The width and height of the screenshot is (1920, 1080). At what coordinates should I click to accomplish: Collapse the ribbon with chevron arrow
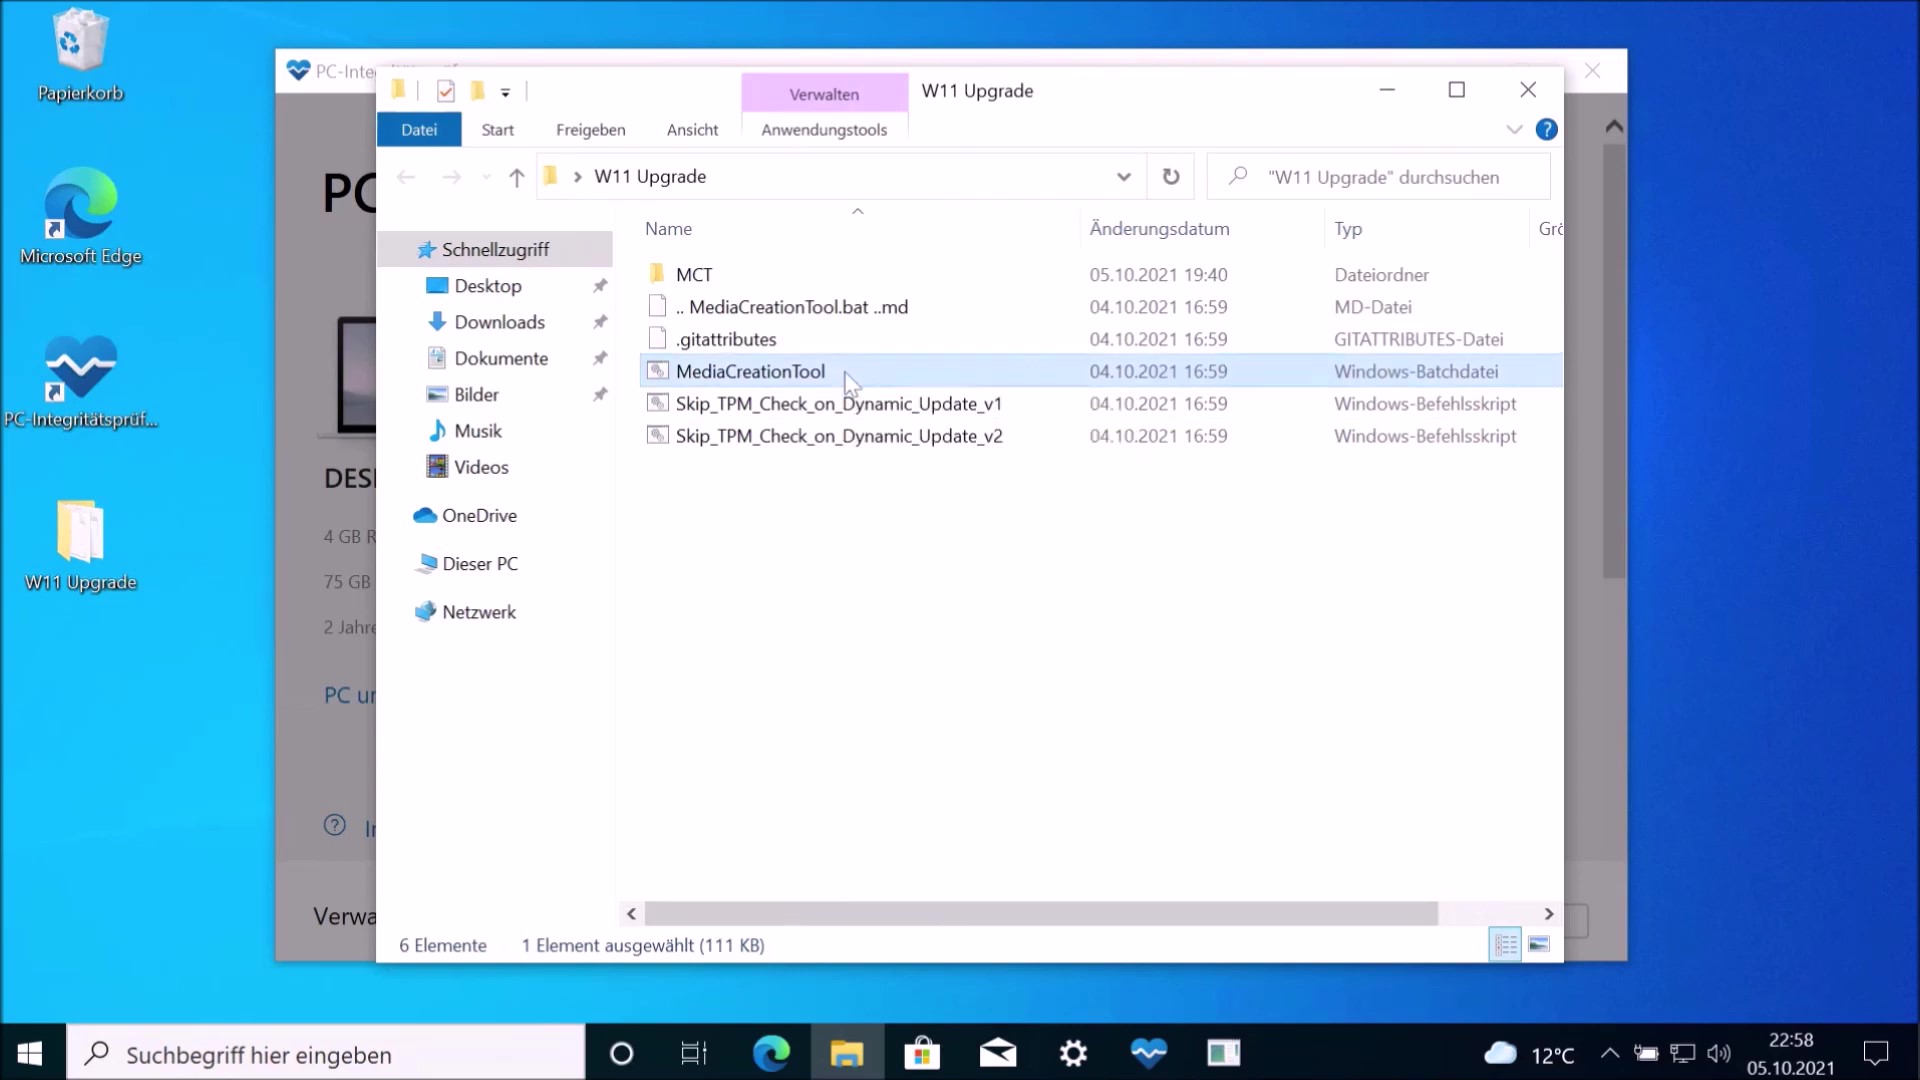tap(1514, 130)
